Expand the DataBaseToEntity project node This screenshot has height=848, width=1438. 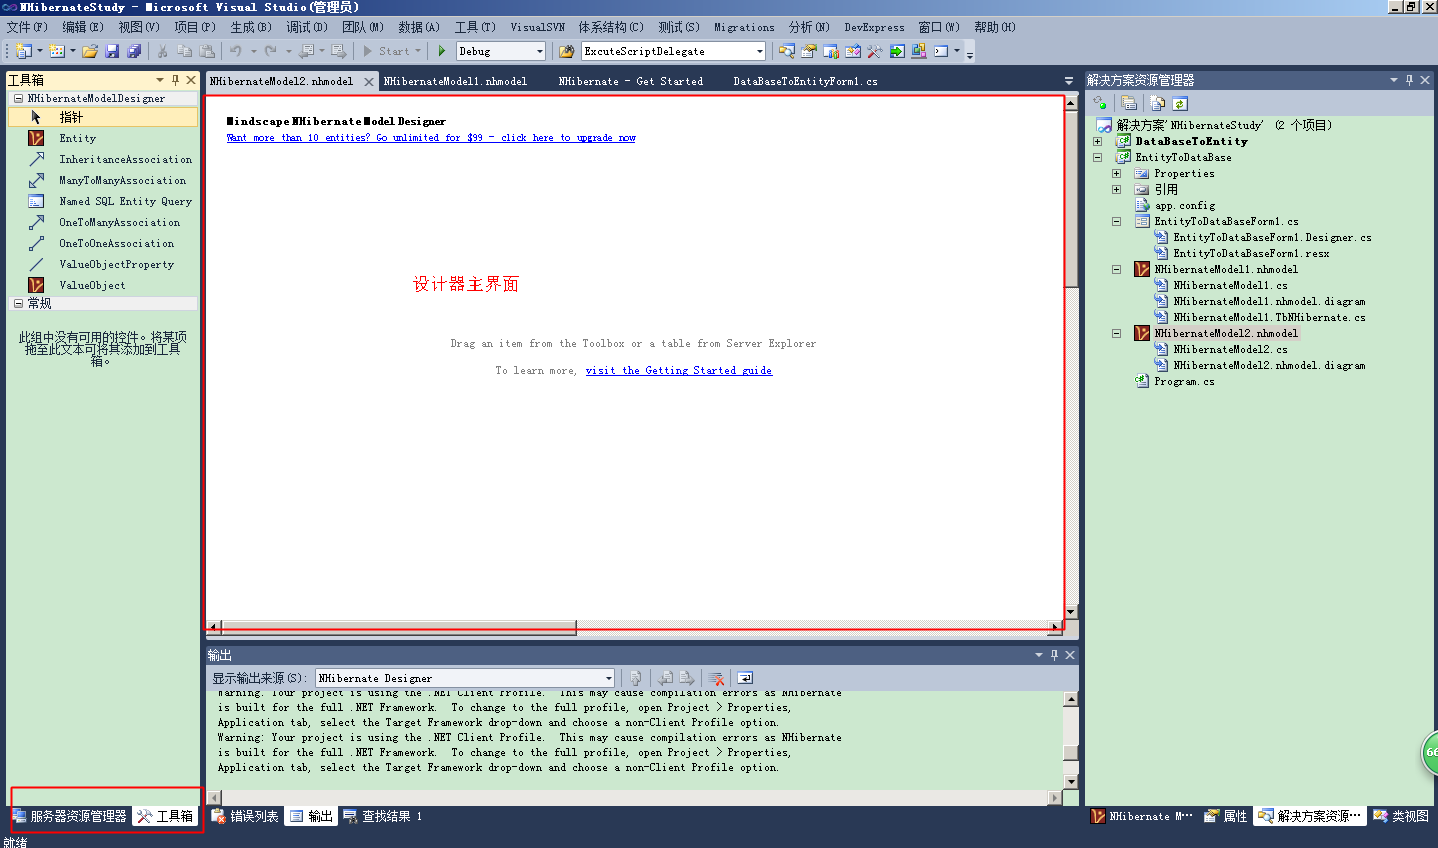pos(1097,141)
